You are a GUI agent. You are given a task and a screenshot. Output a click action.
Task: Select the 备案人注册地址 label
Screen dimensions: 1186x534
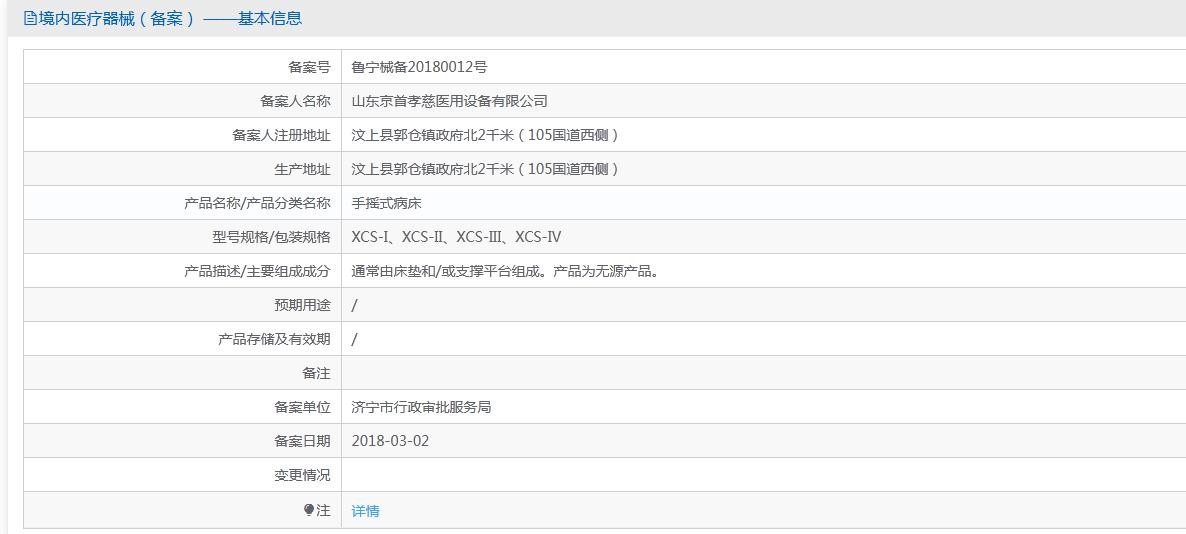pos(281,135)
